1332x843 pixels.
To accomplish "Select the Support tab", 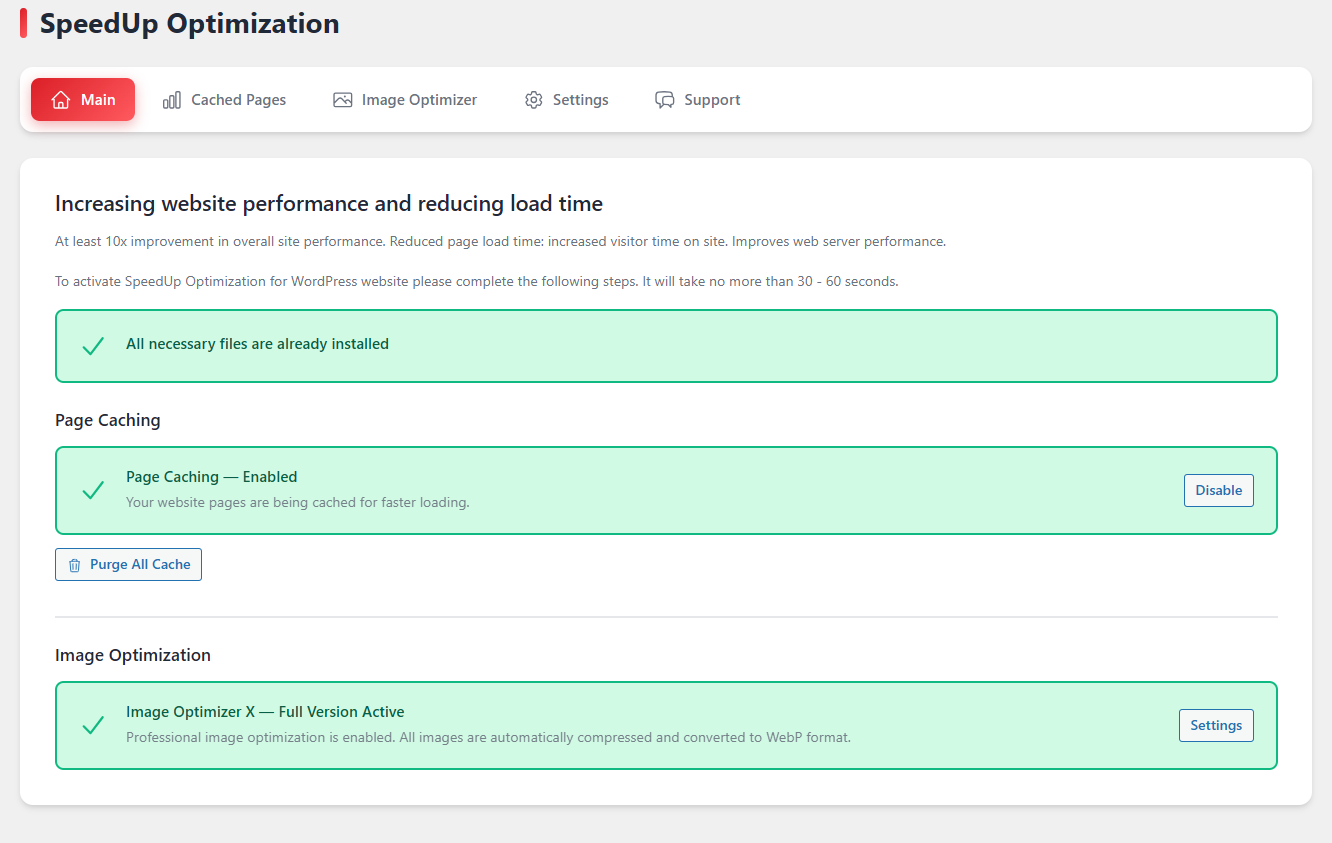I will click(698, 100).
